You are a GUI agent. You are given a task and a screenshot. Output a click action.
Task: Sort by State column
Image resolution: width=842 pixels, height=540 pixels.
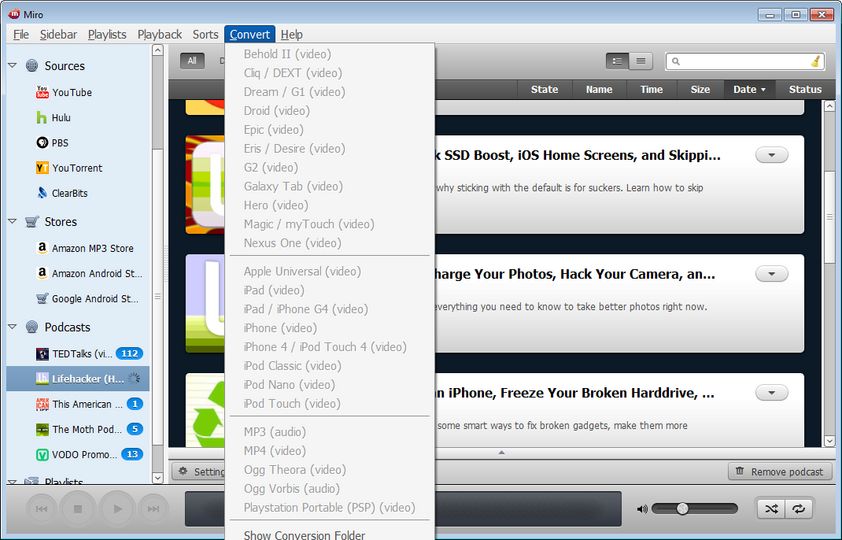point(545,90)
